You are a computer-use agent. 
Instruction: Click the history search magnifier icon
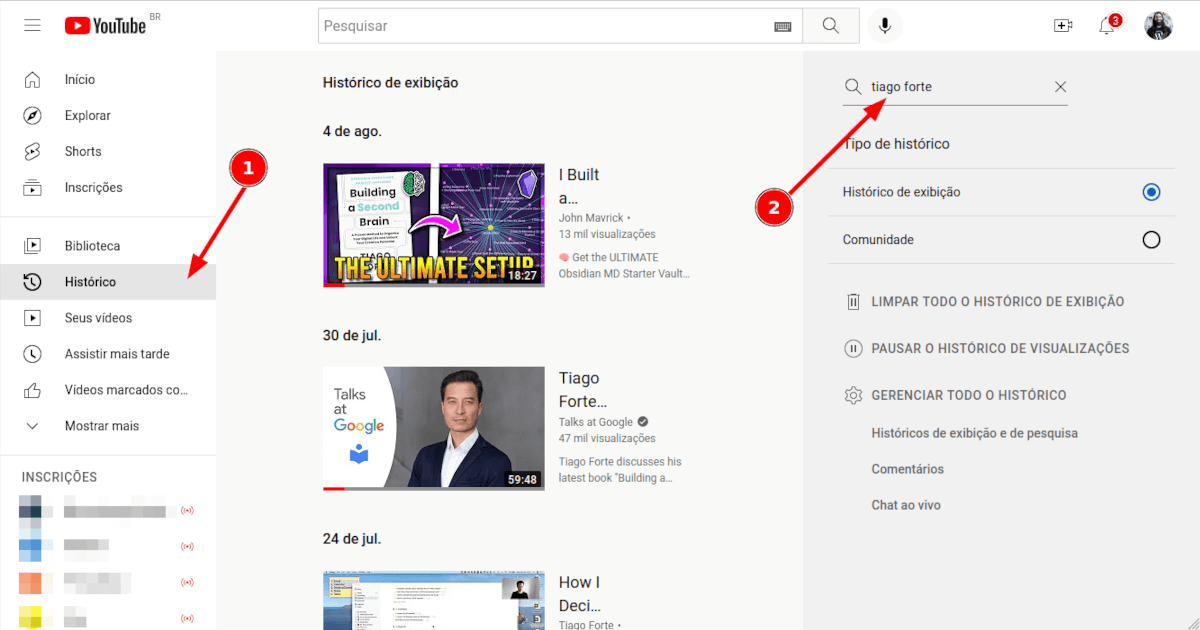[x=853, y=87]
